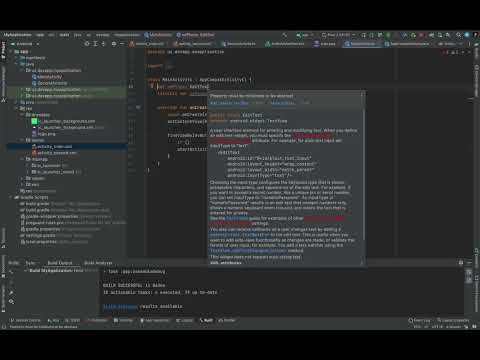Expand the Gradle Scripts node
The width and height of the screenshot is (480, 360).
pos(11,197)
